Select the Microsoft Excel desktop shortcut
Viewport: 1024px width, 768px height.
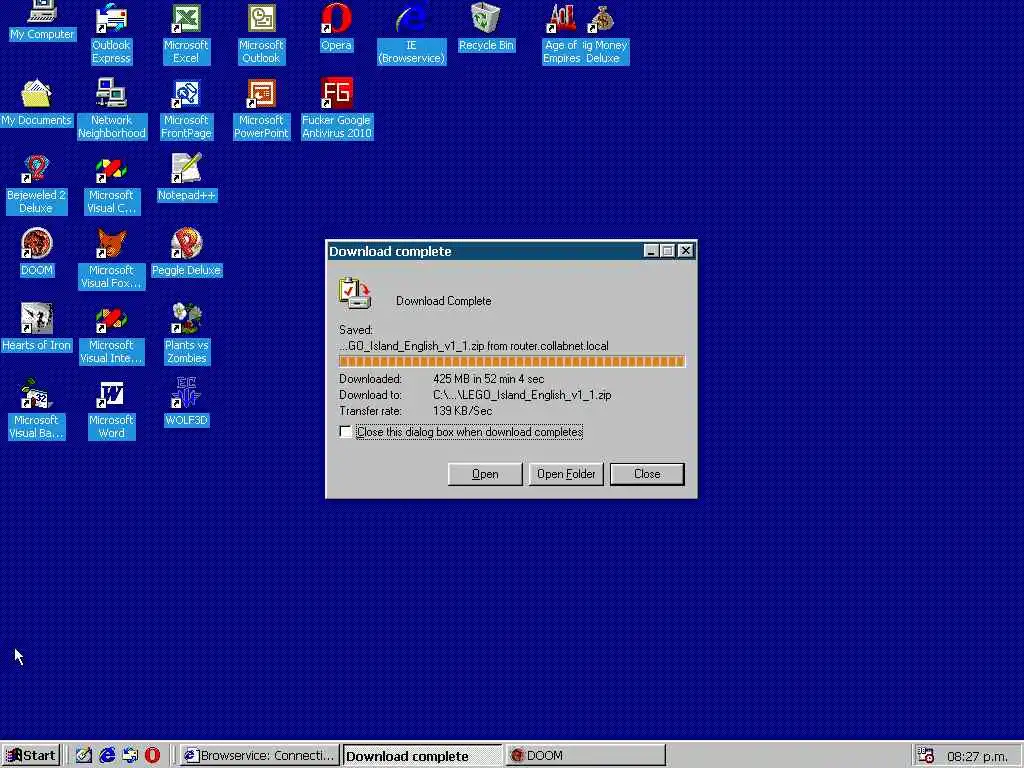point(186,33)
